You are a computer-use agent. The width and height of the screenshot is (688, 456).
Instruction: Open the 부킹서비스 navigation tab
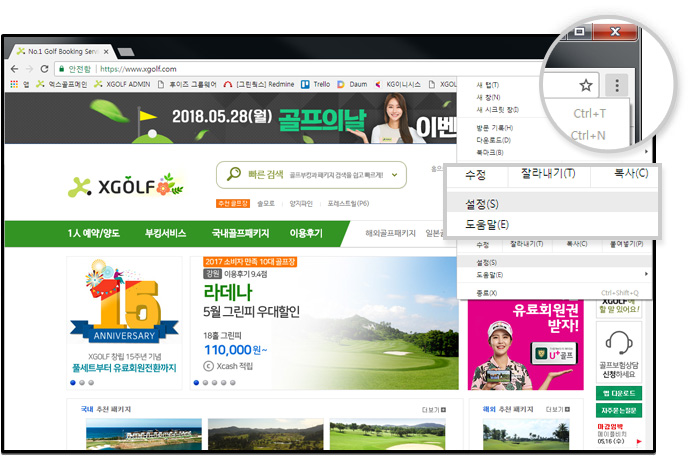pyautogui.click(x=165, y=233)
